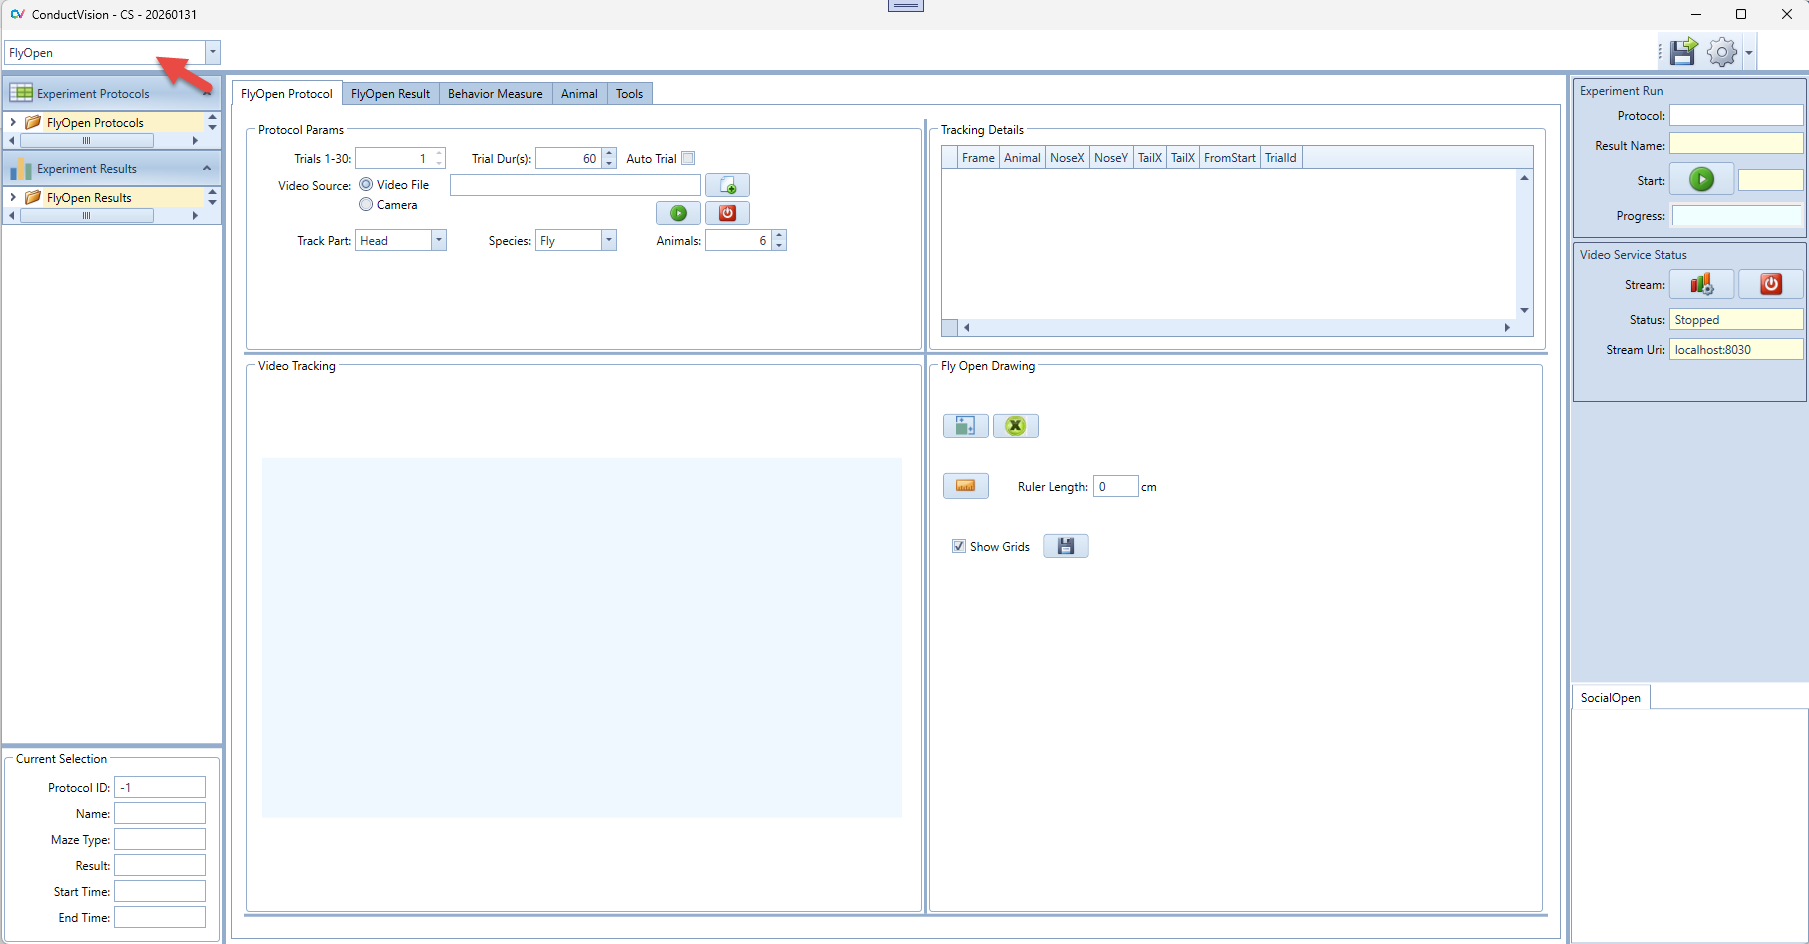
Task: Switch to the Behavior Measure tab
Action: coord(495,94)
